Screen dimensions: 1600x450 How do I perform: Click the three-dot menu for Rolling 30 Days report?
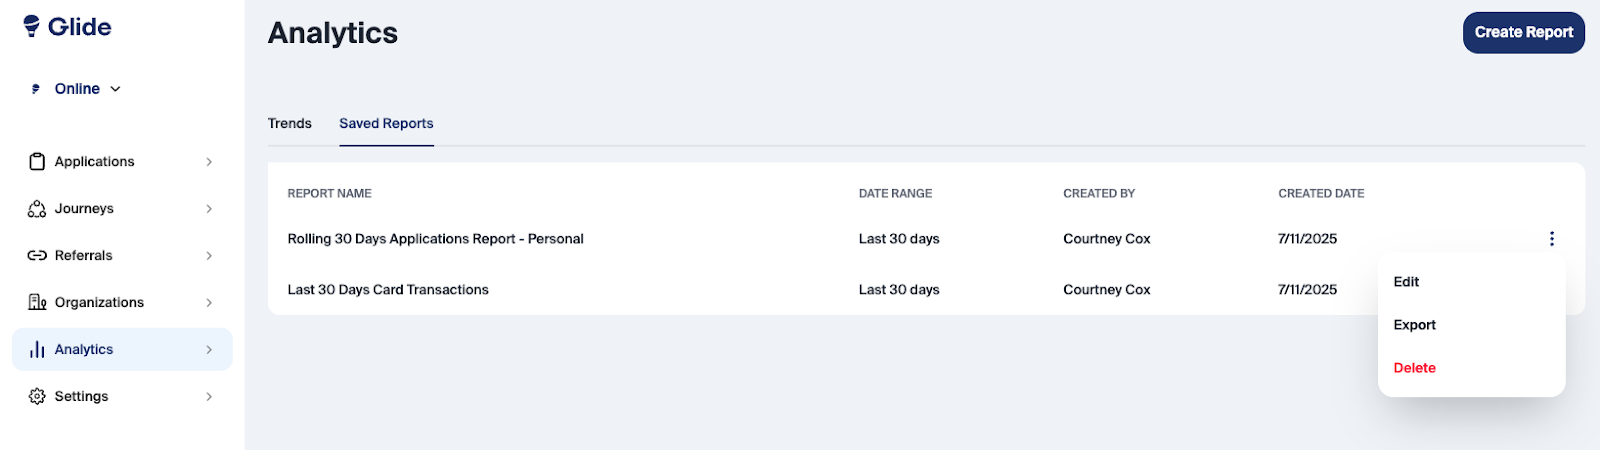(x=1551, y=239)
